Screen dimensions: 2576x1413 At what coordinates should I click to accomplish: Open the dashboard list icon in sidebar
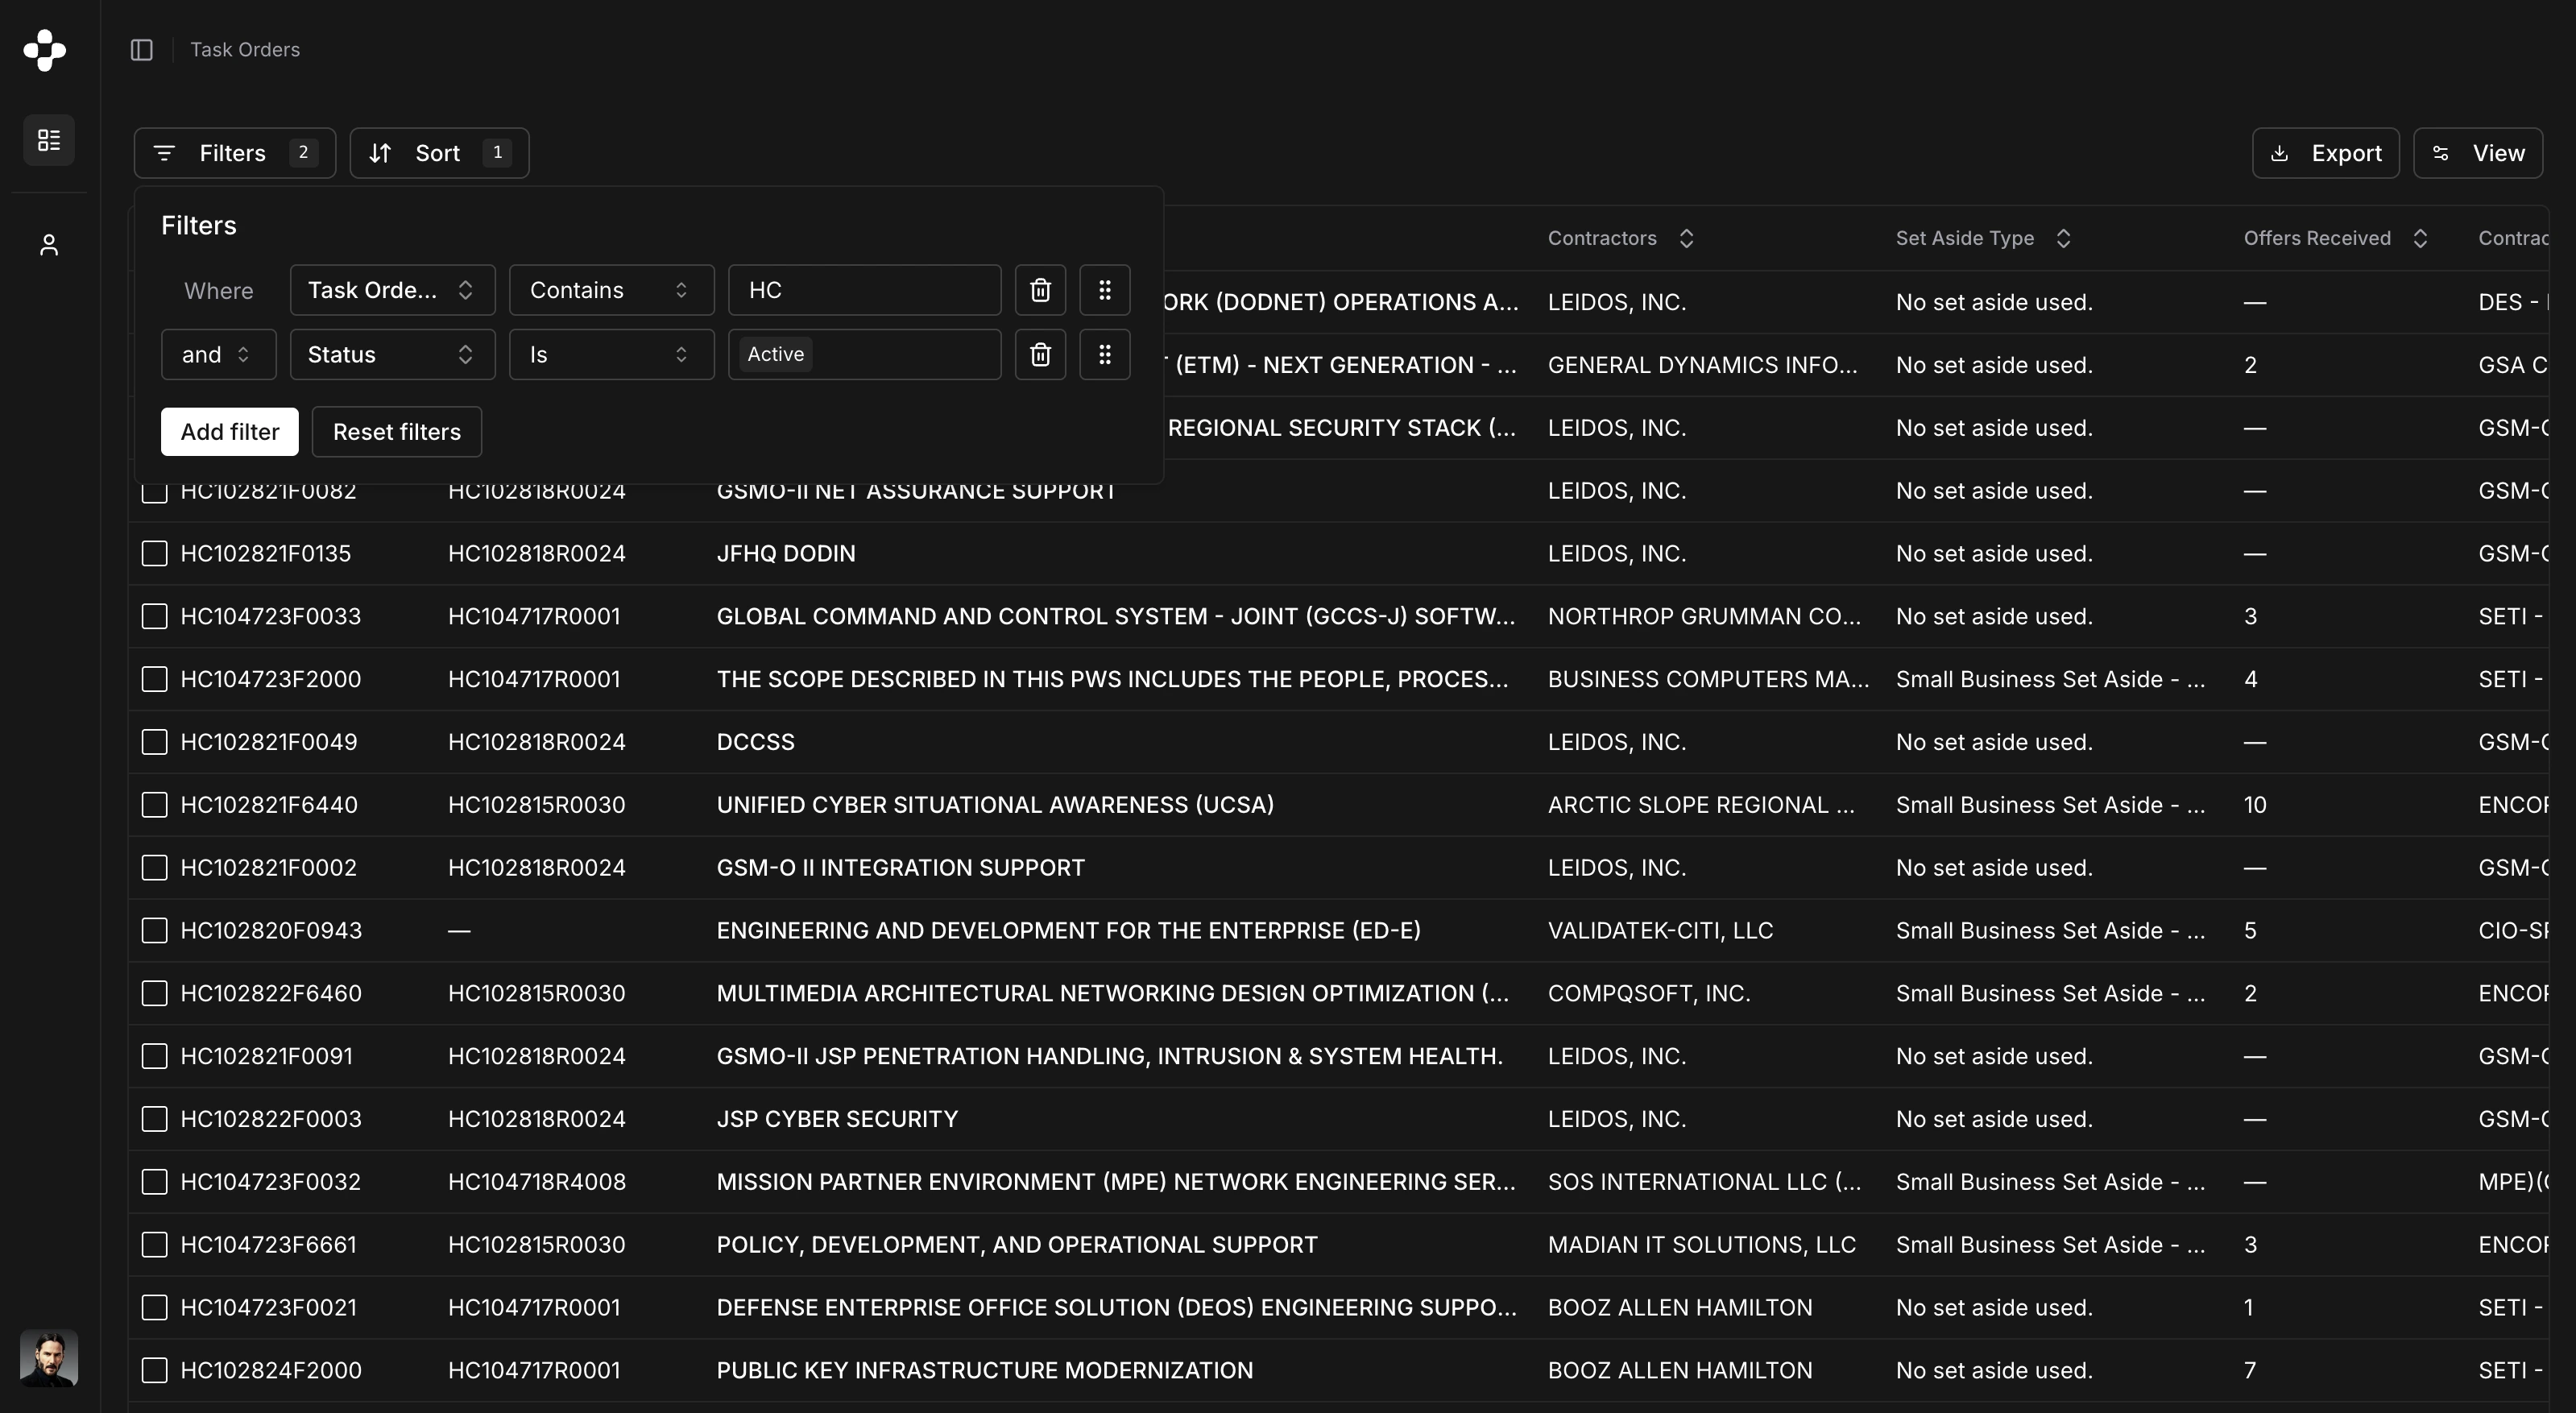pyautogui.click(x=49, y=140)
